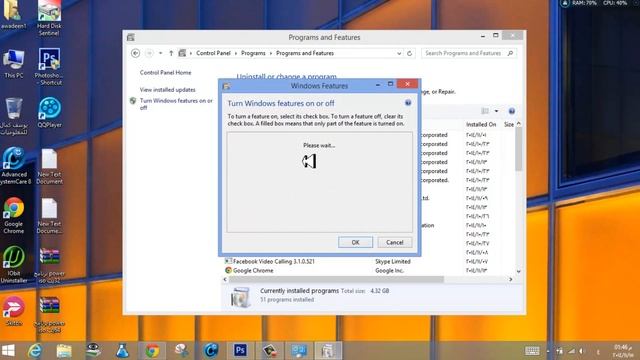The image size is (640, 360).
Task: Select Hard Disk Sentinel desktop icon
Action: click(x=49, y=18)
